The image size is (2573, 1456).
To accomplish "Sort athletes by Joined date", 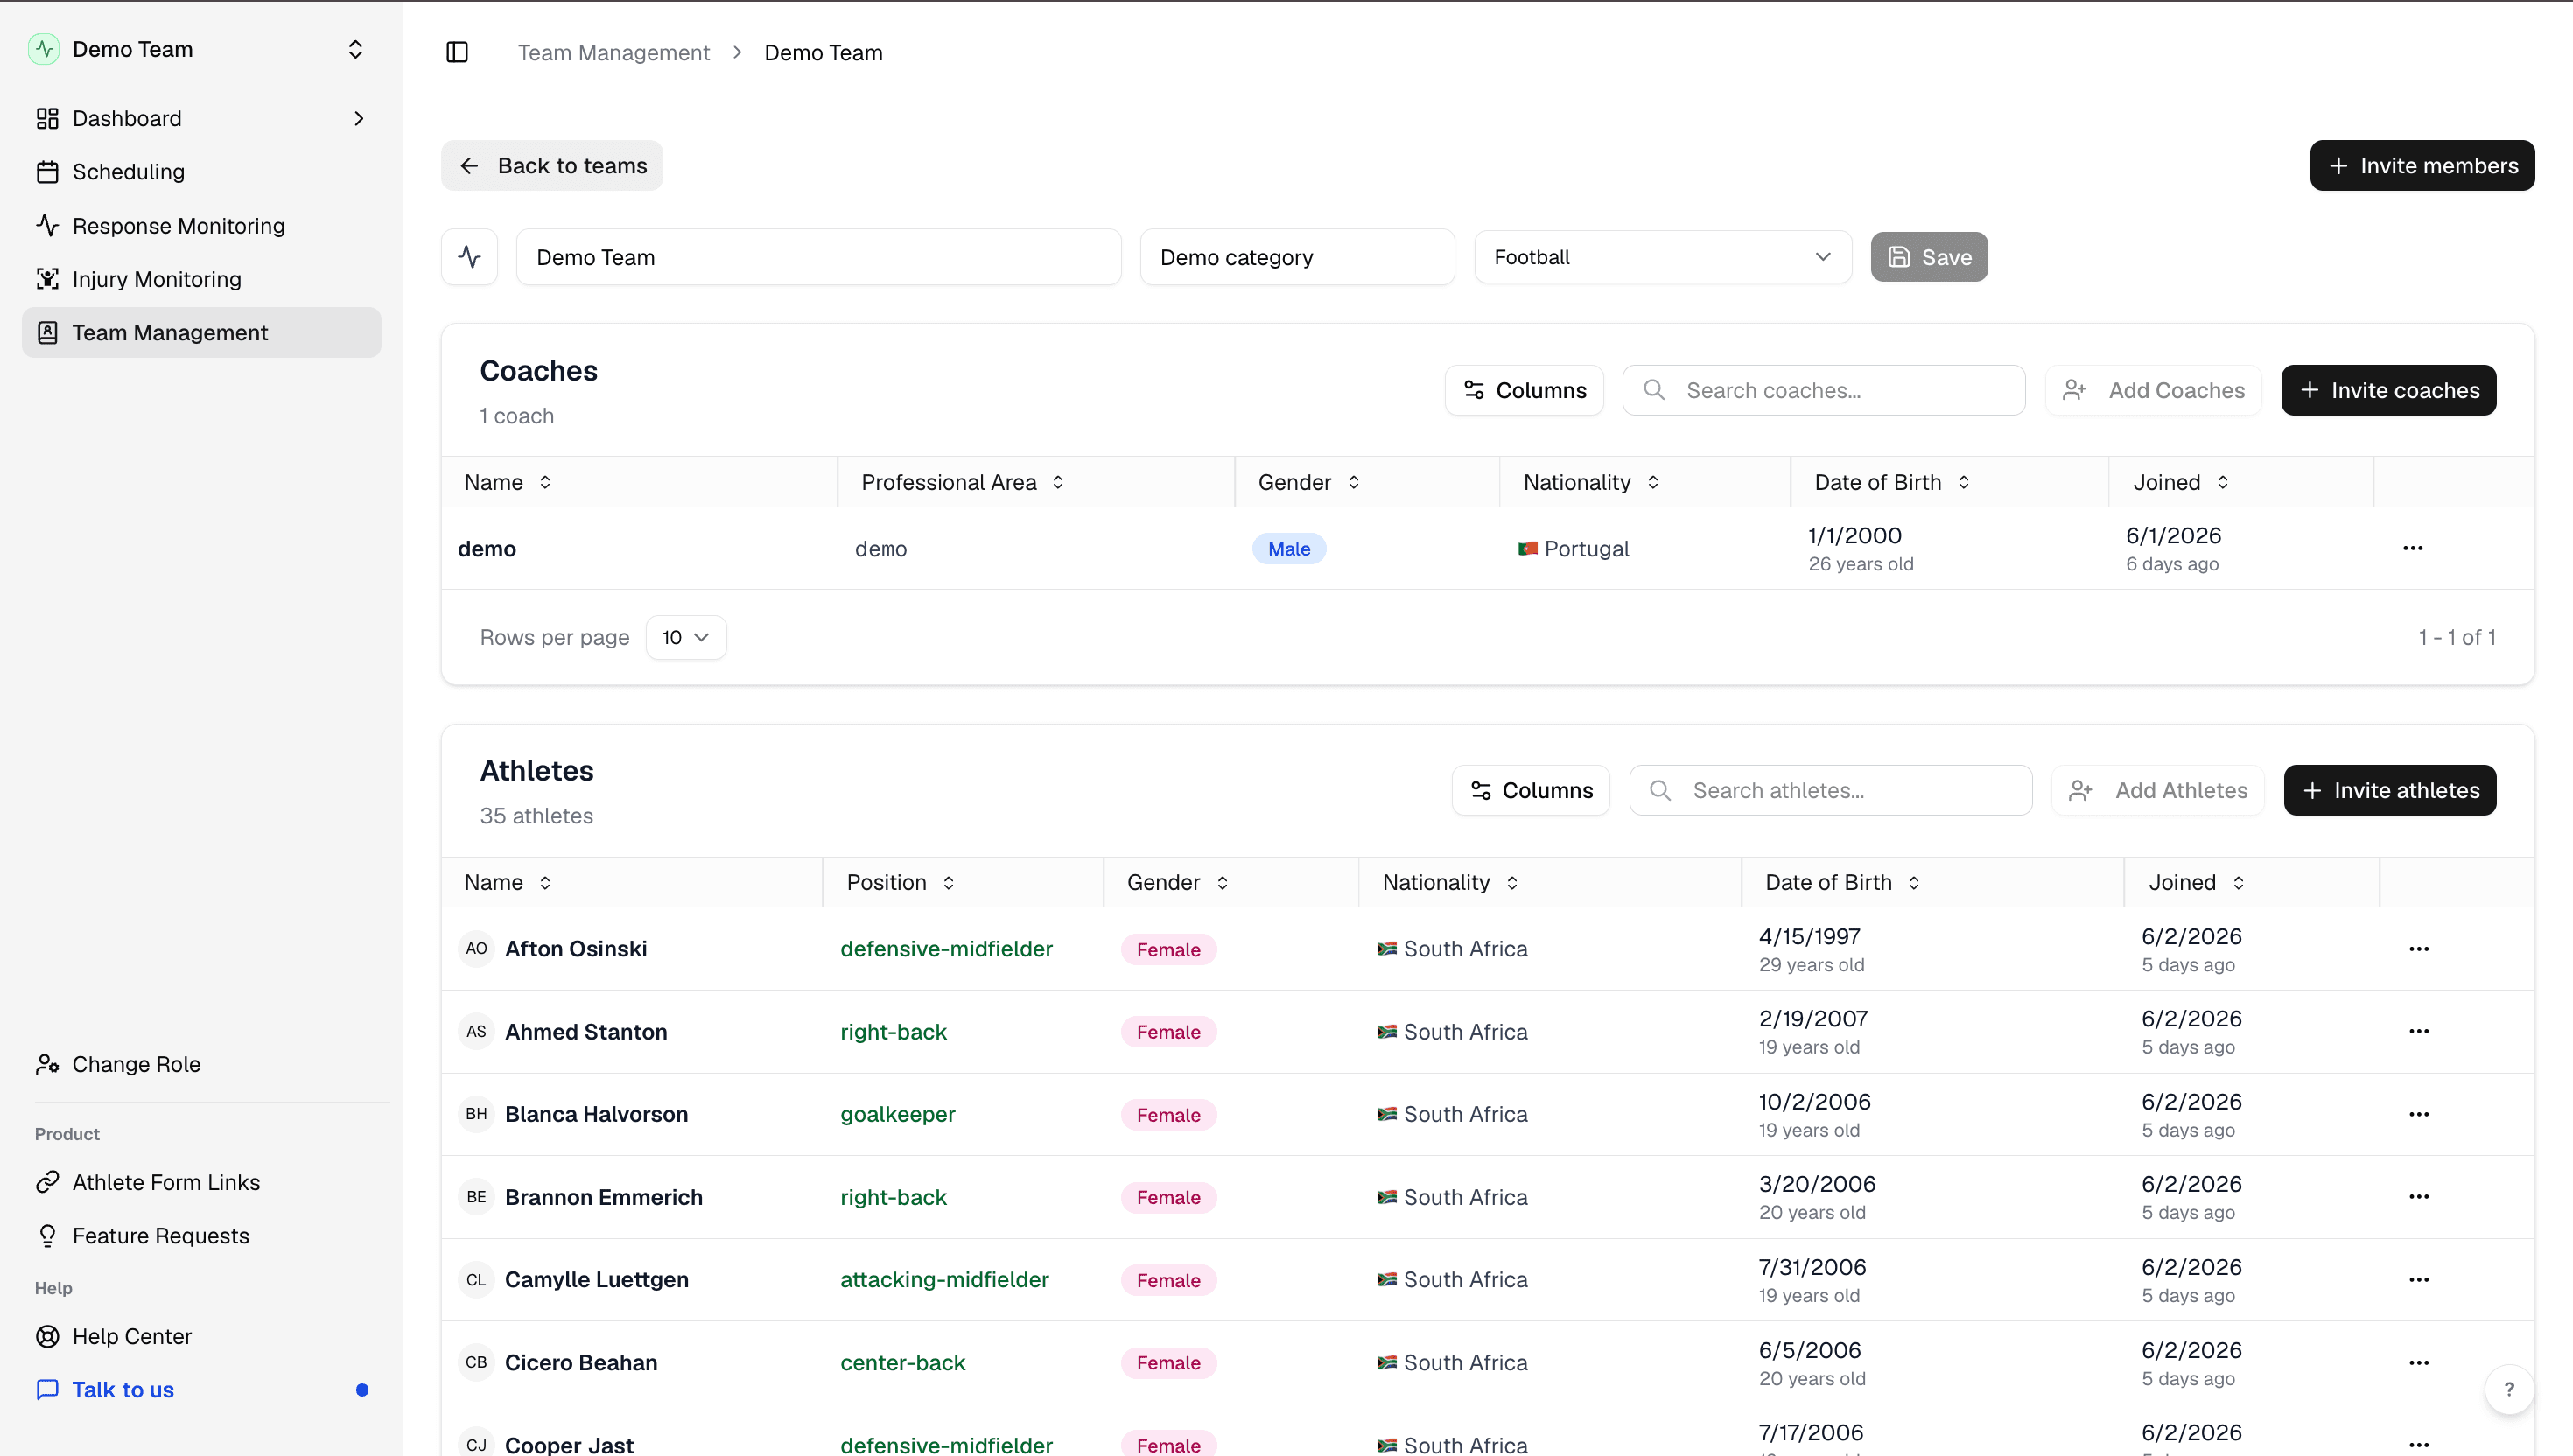I will point(2197,882).
